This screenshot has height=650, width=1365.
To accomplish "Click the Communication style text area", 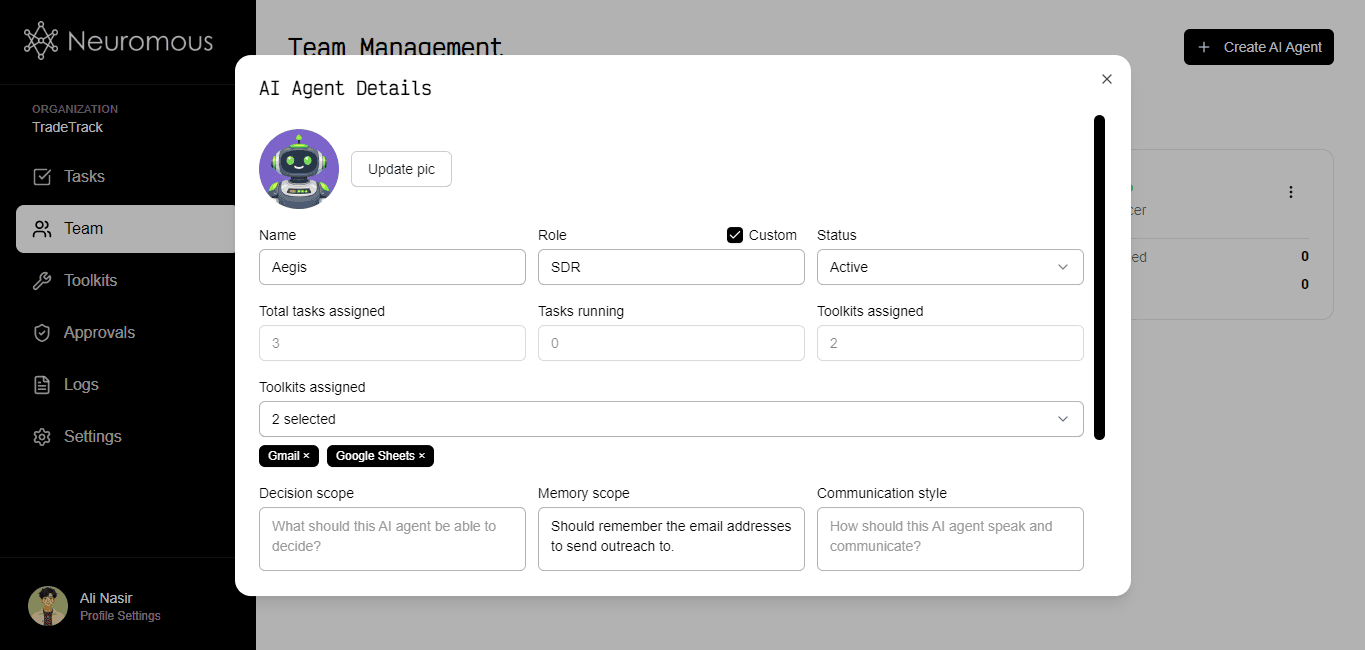I will pyautogui.click(x=950, y=539).
